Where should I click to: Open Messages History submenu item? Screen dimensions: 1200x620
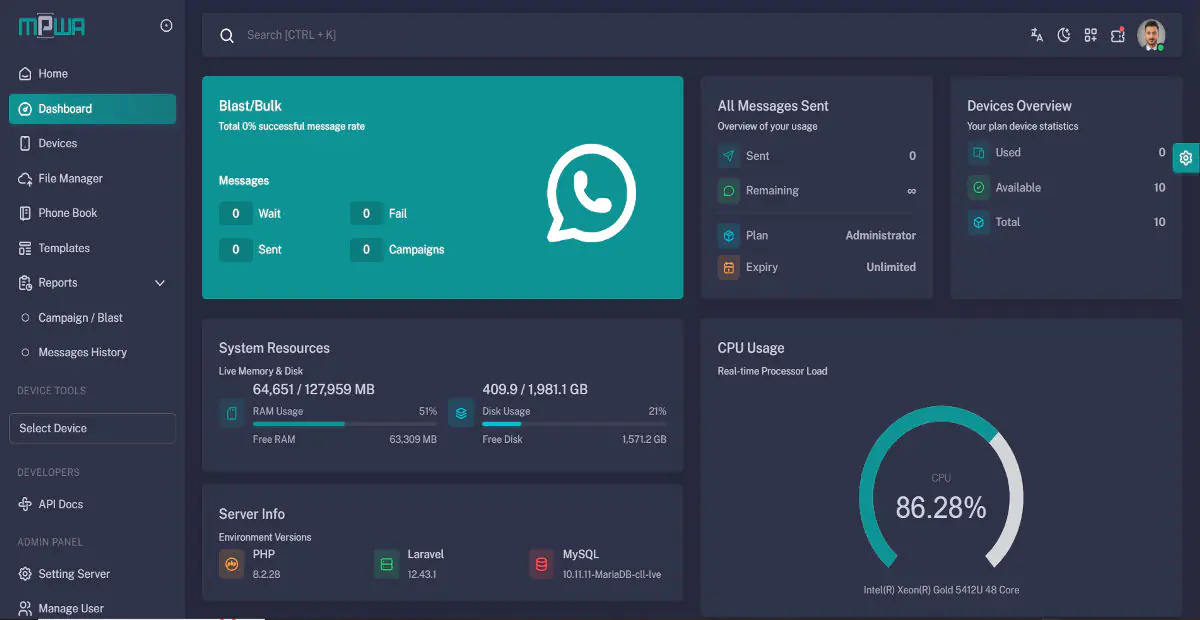pyautogui.click(x=82, y=353)
